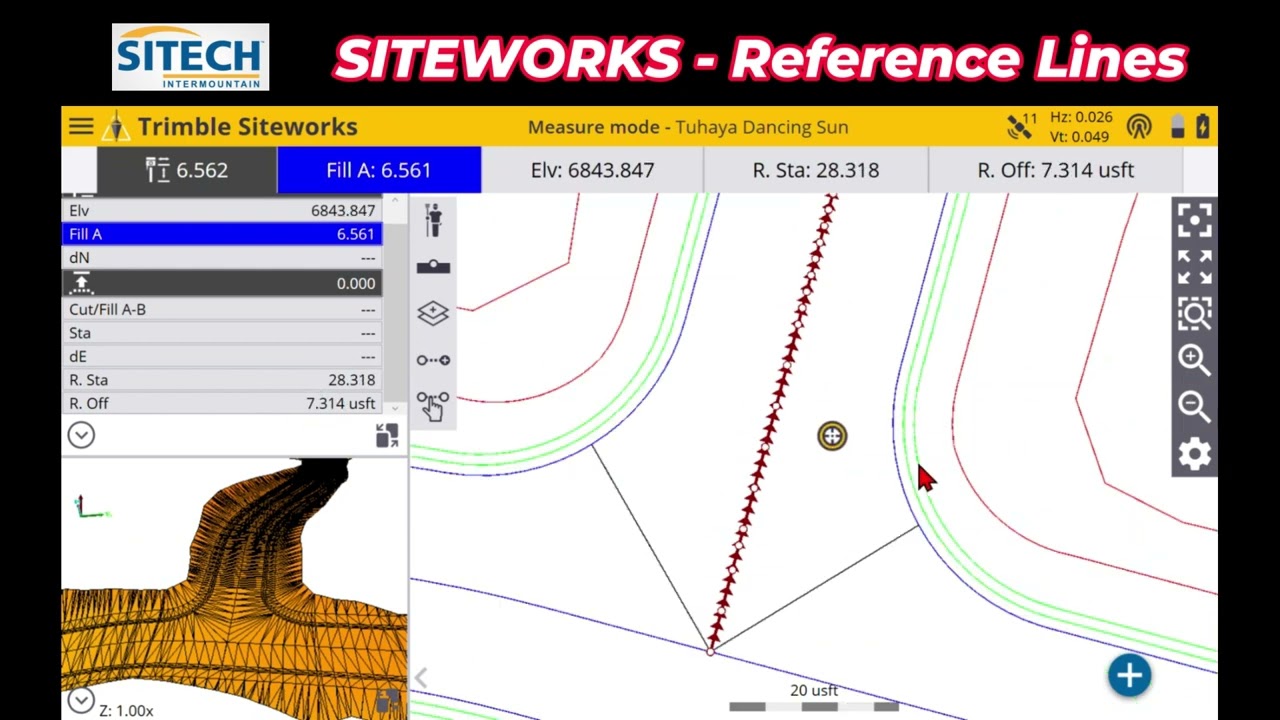Viewport: 1280px width, 720px height.
Task: Check the receiver battery icon
Action: tap(1177, 126)
